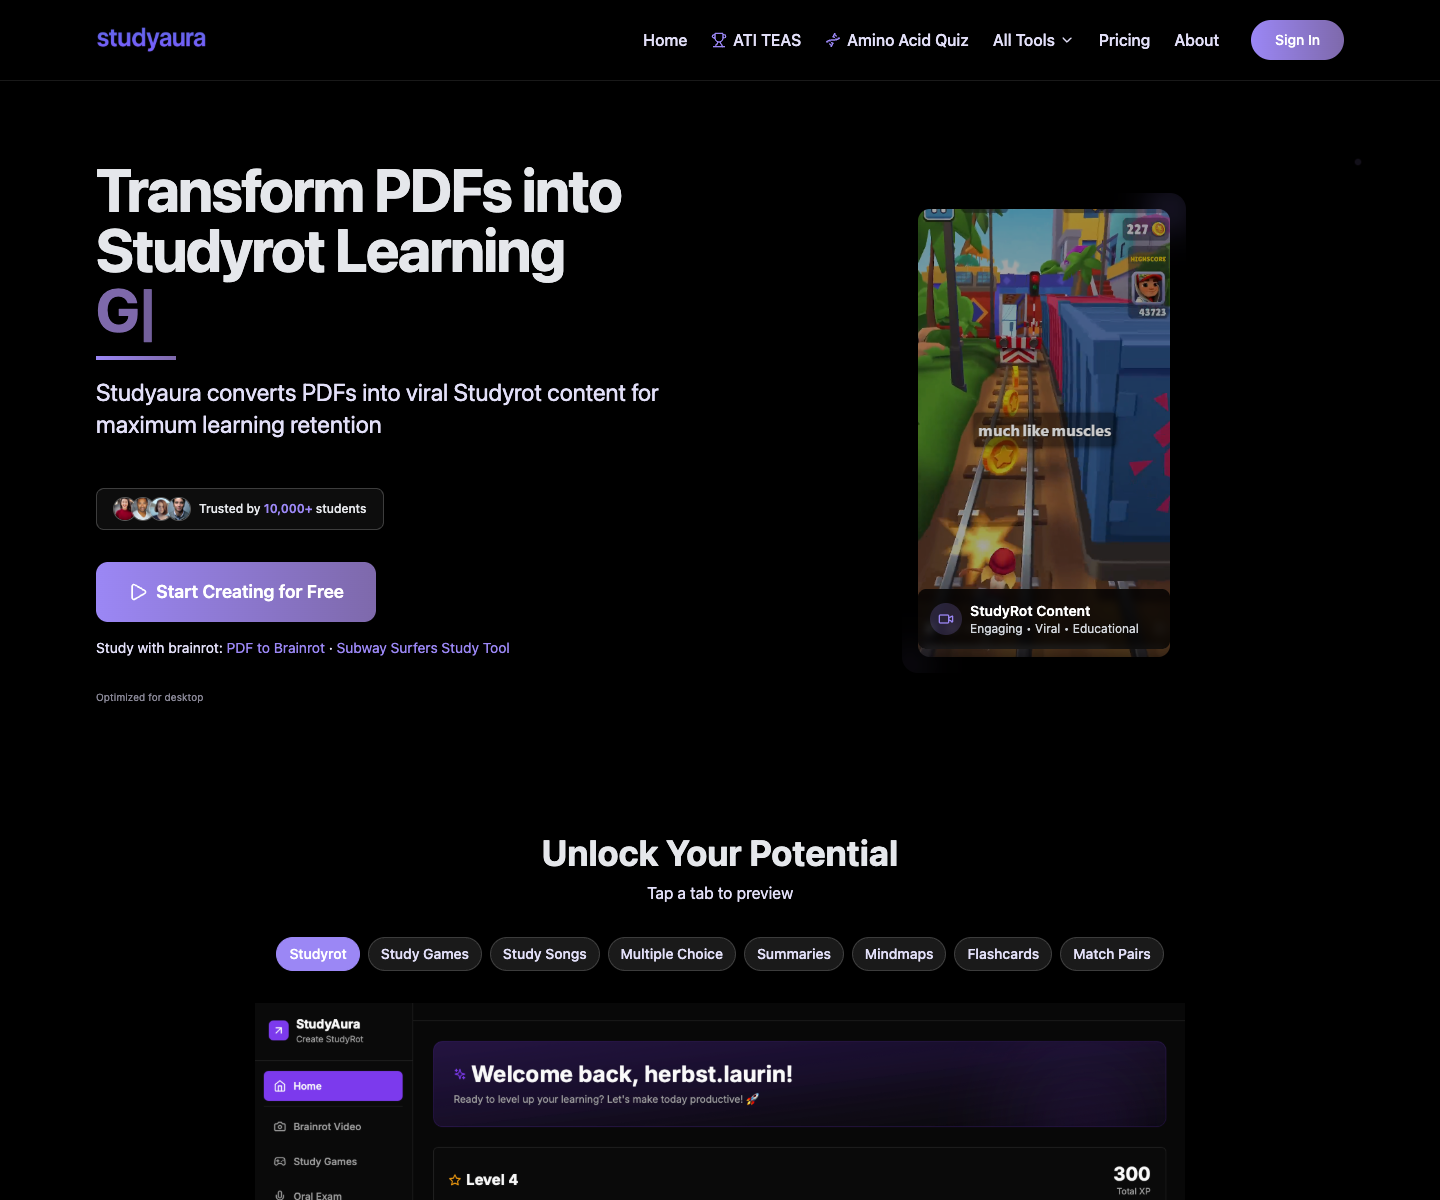Screen dimensions: 1440x1200
Task: Switch to Study Songs tab
Action: (545, 954)
